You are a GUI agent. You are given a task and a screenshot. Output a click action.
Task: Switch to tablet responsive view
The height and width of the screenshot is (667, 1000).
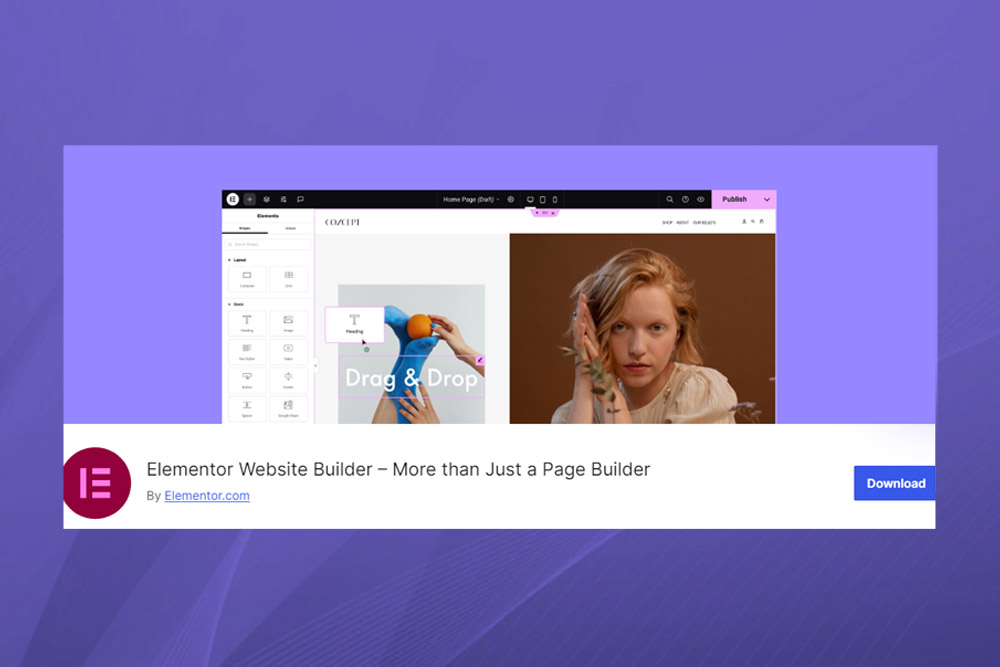pos(543,199)
